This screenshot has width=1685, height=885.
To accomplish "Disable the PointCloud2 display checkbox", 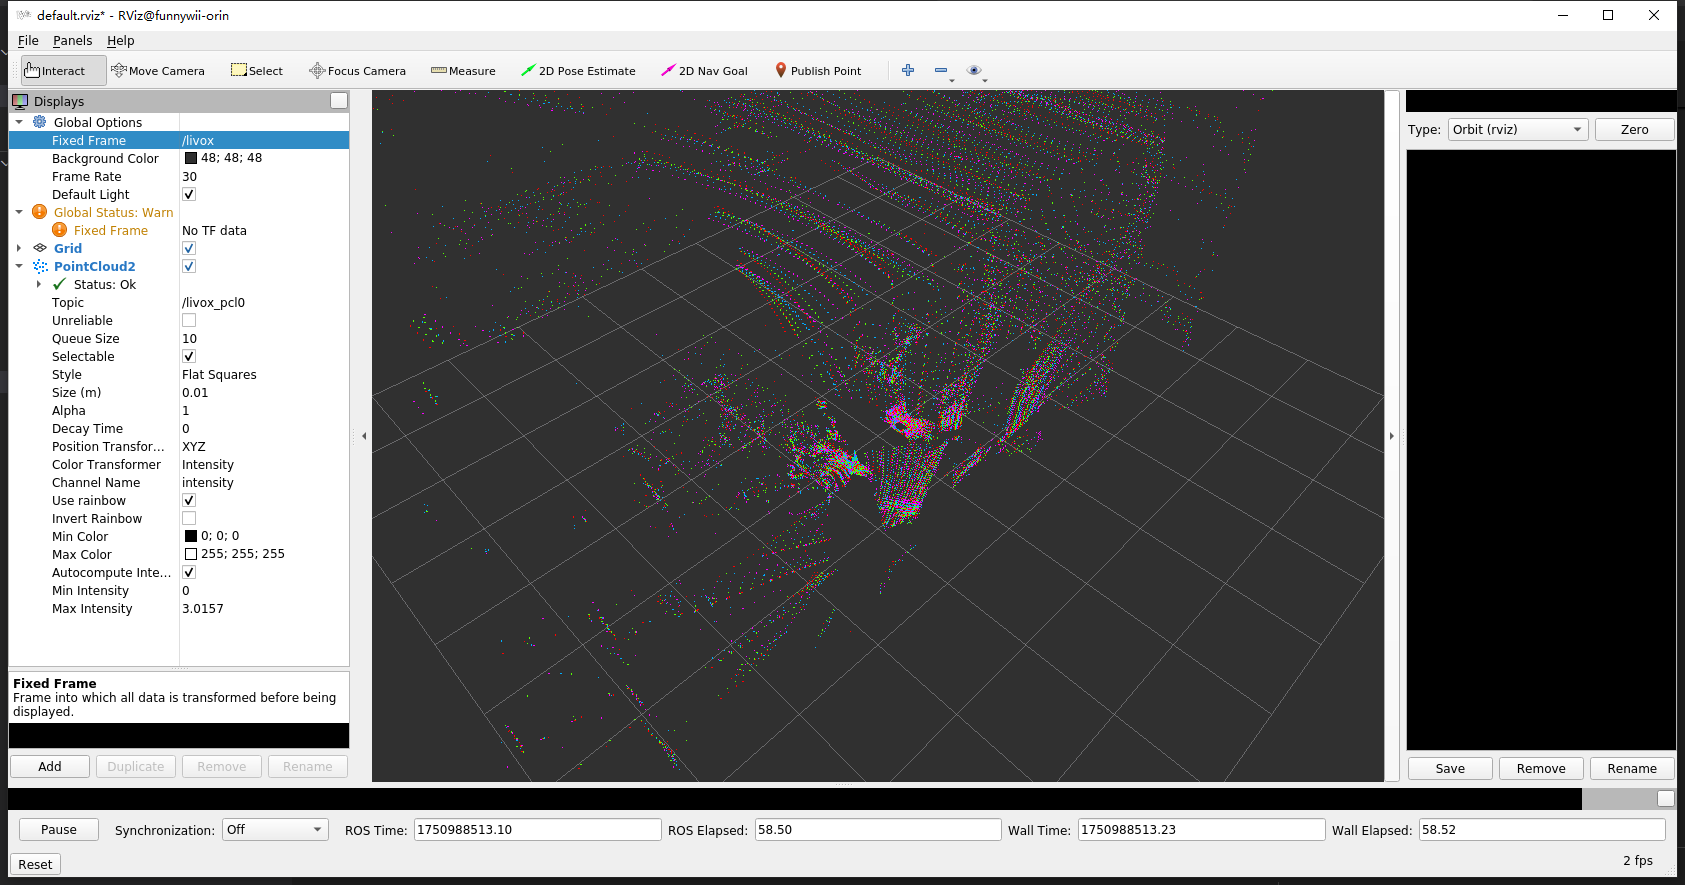I will 189,266.
